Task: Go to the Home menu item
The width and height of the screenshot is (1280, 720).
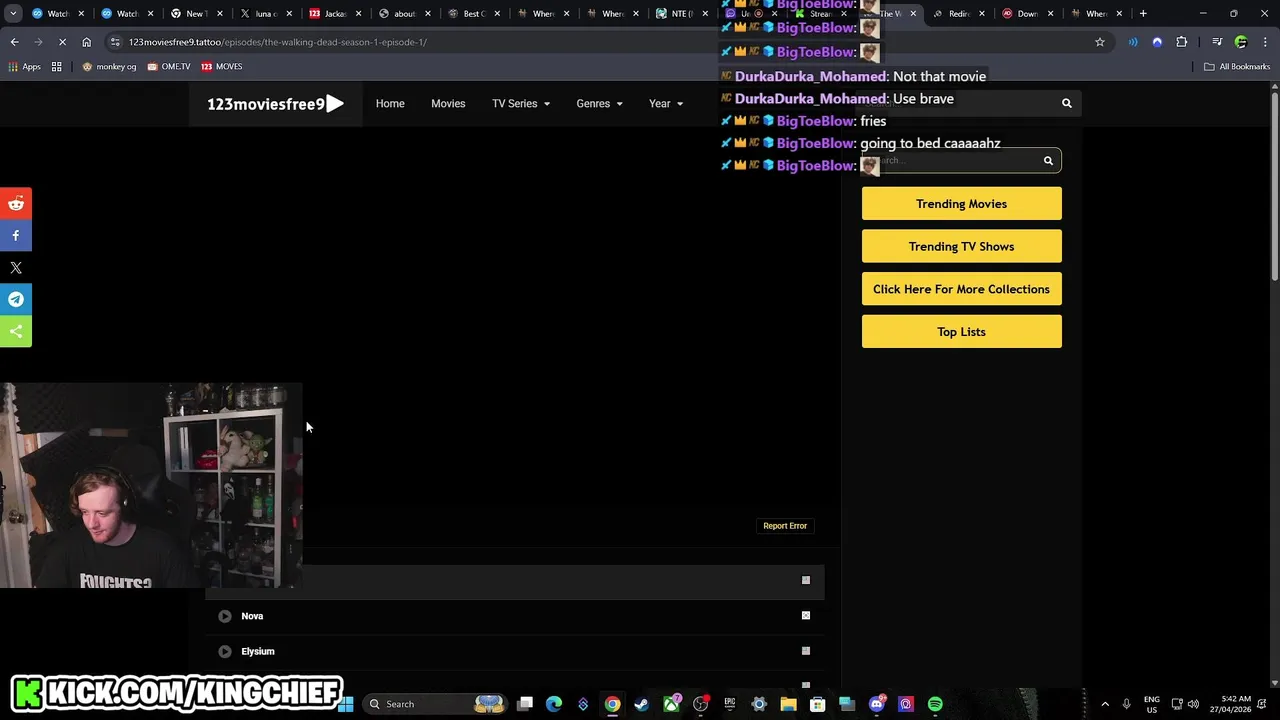Action: pos(390,104)
